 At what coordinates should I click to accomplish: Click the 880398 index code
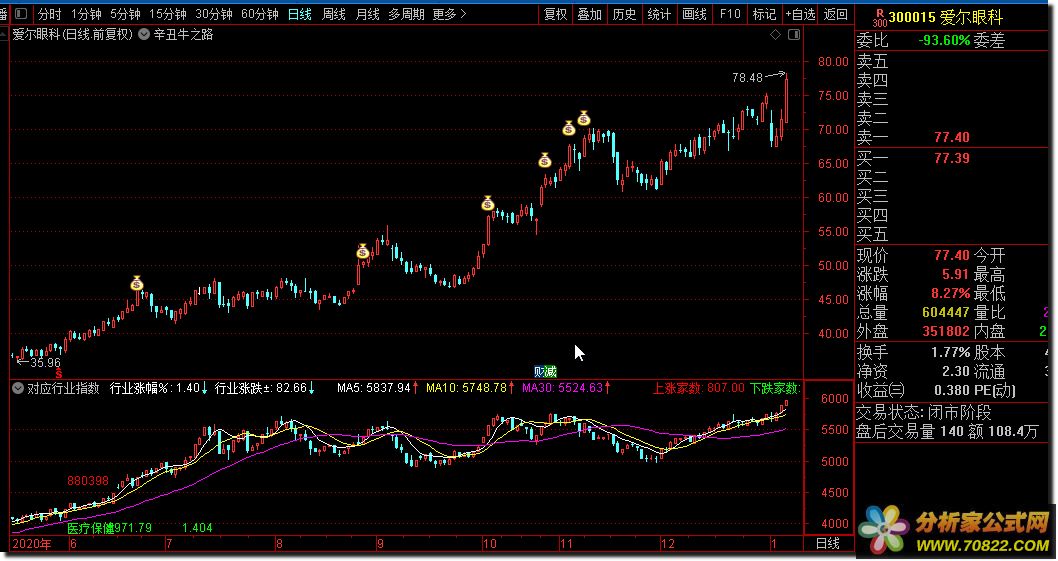[88, 481]
